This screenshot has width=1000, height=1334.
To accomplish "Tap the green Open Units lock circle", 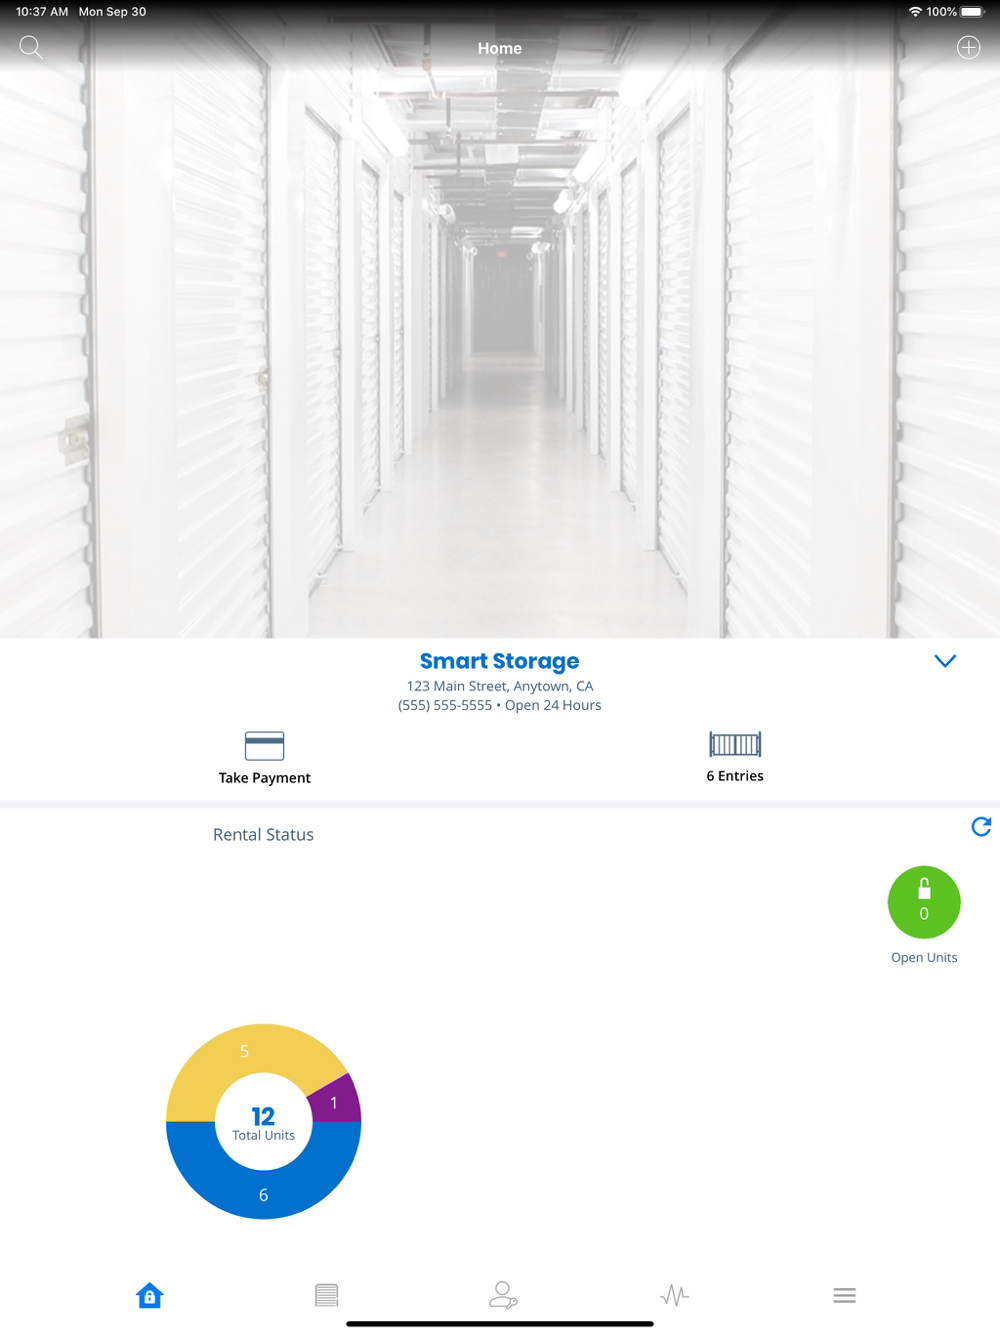I will point(924,902).
